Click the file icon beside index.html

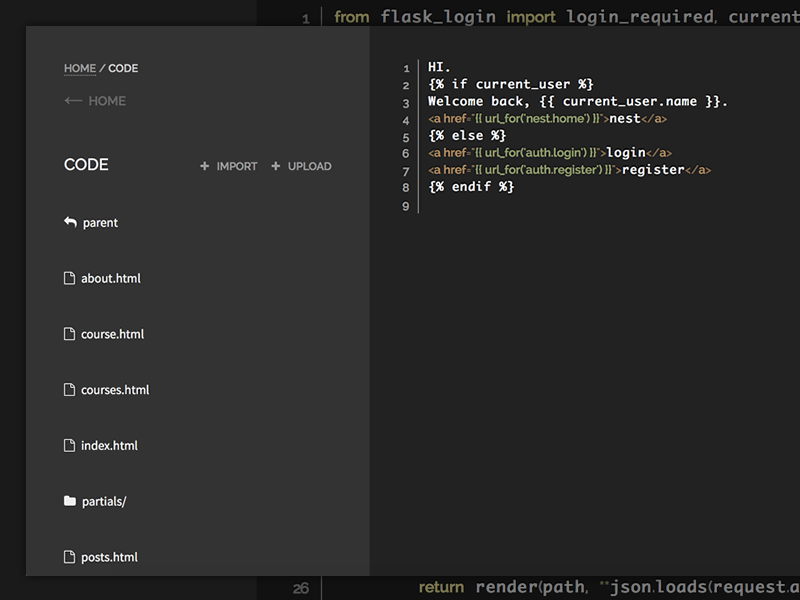click(x=68, y=445)
